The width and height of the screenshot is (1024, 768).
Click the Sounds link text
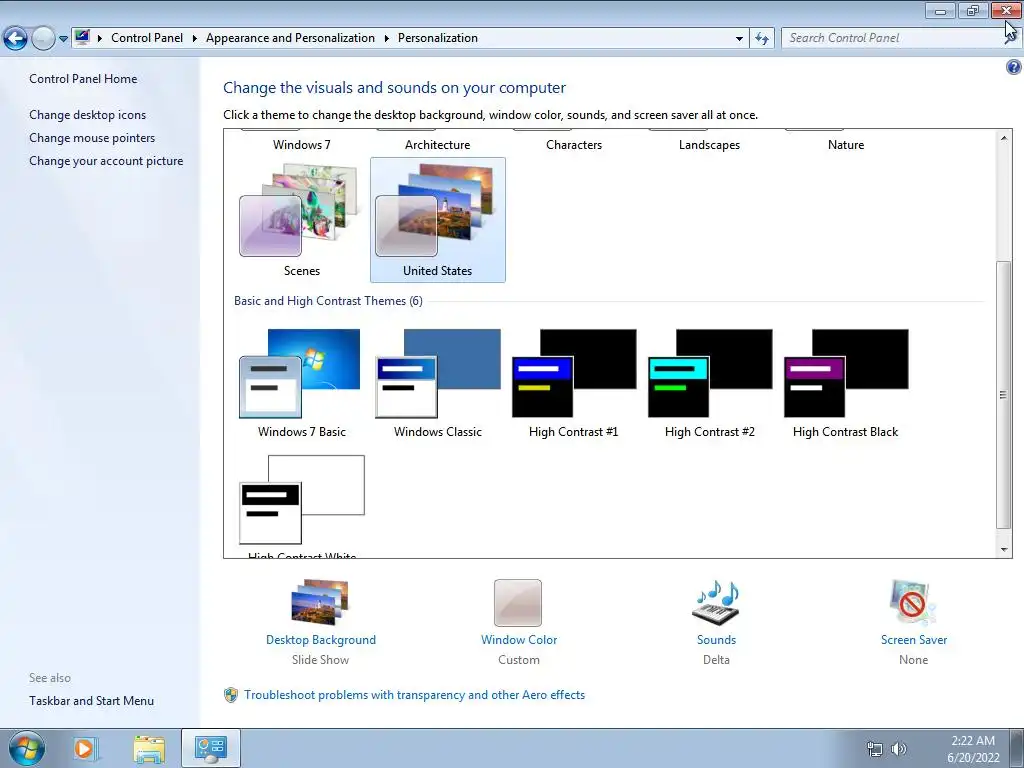coord(716,640)
